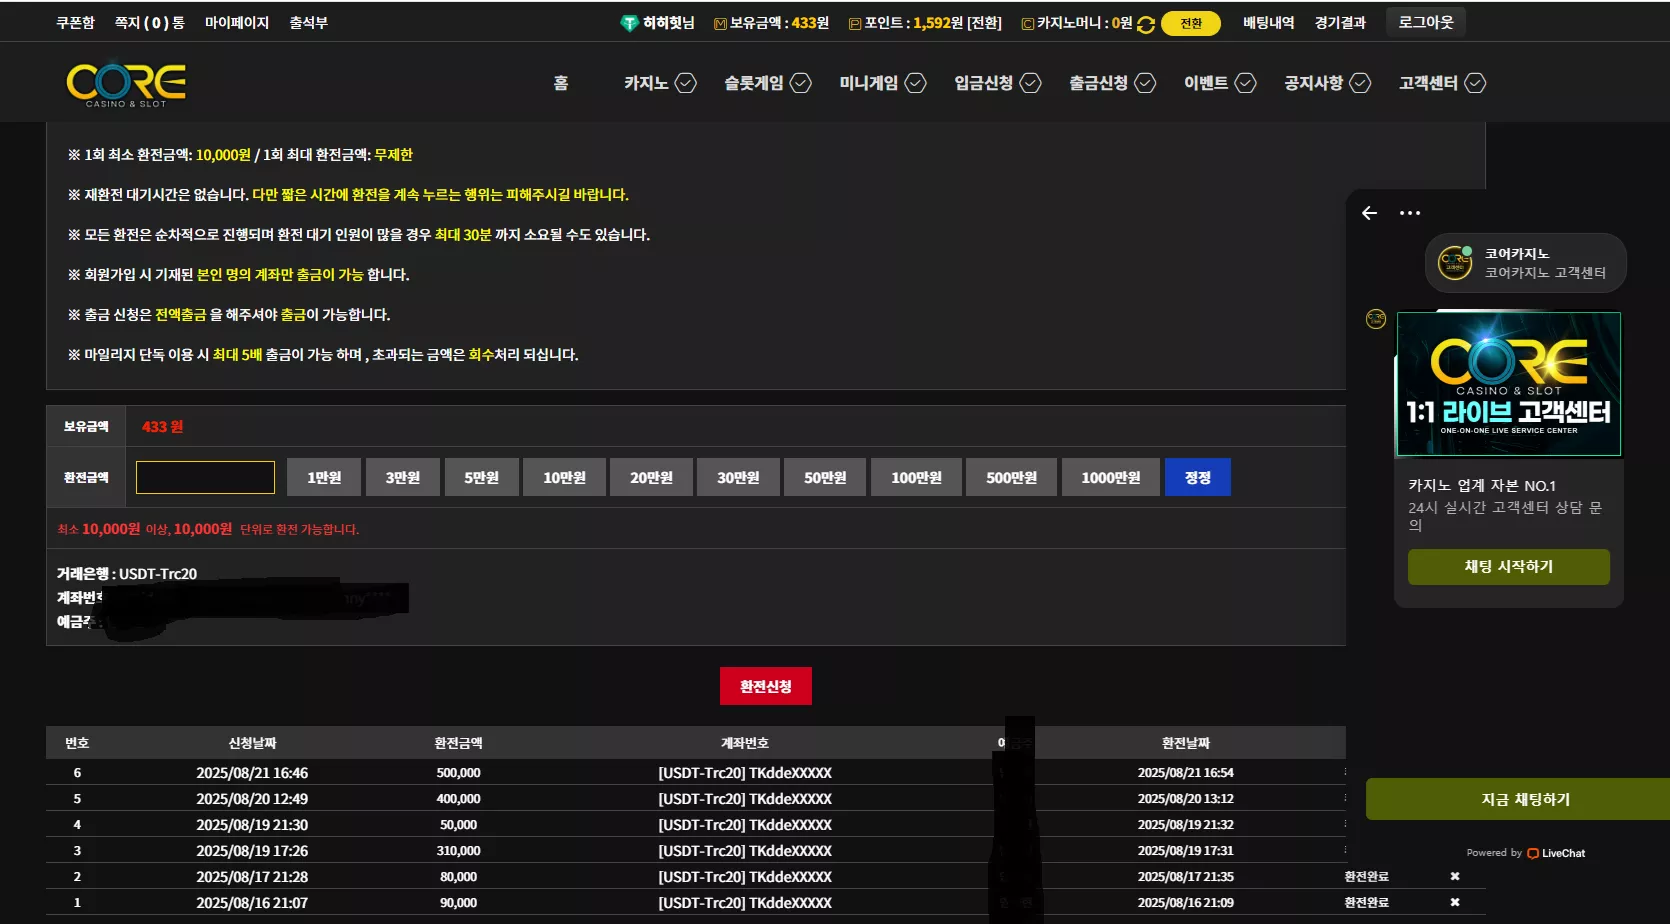
Task: Click the 신청날짜 column header
Action: point(252,743)
